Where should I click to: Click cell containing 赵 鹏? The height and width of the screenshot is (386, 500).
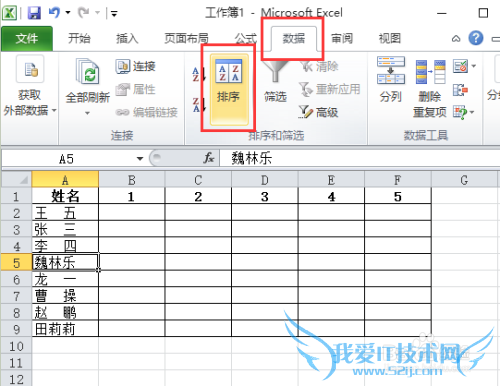pos(65,312)
